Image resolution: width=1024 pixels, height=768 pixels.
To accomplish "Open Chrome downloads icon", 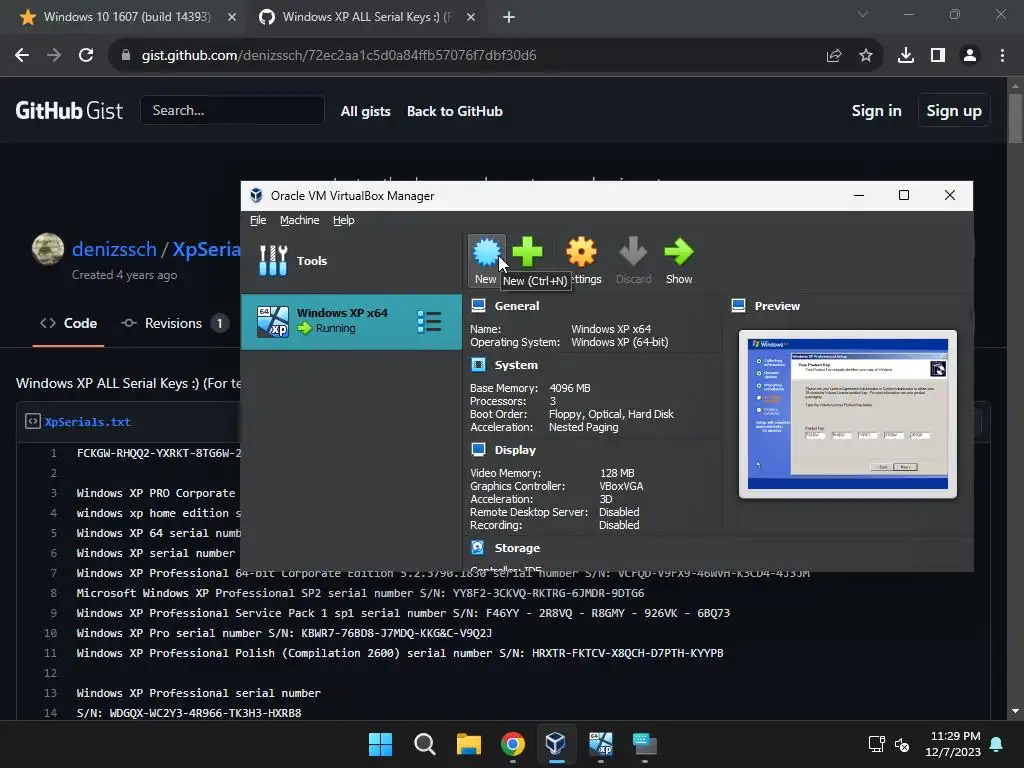I will pos(906,56).
